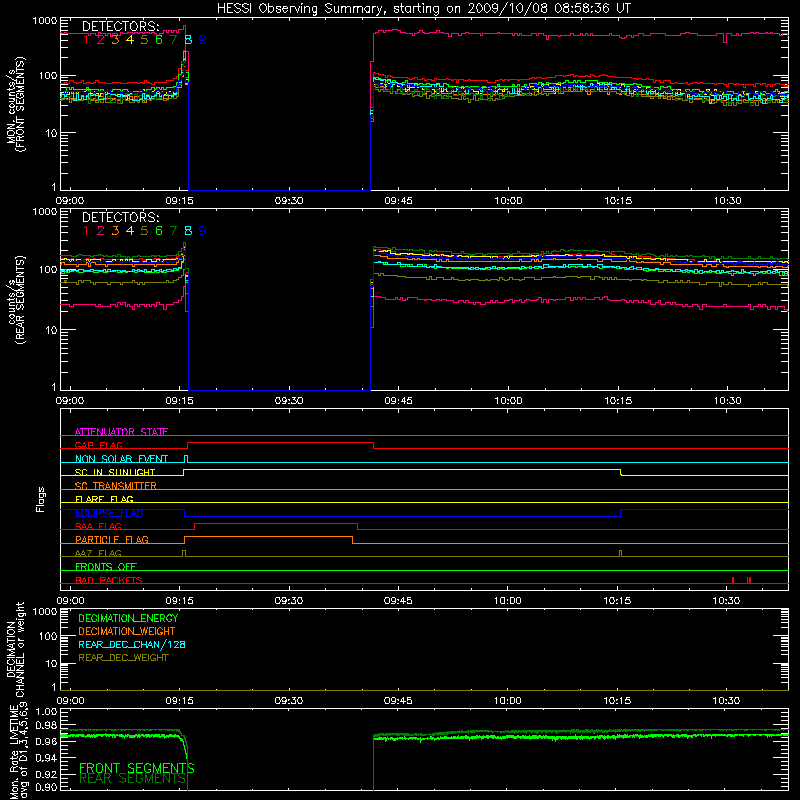Select detector 8 in front segments legend
Screen dimensions: 800x800
188,40
